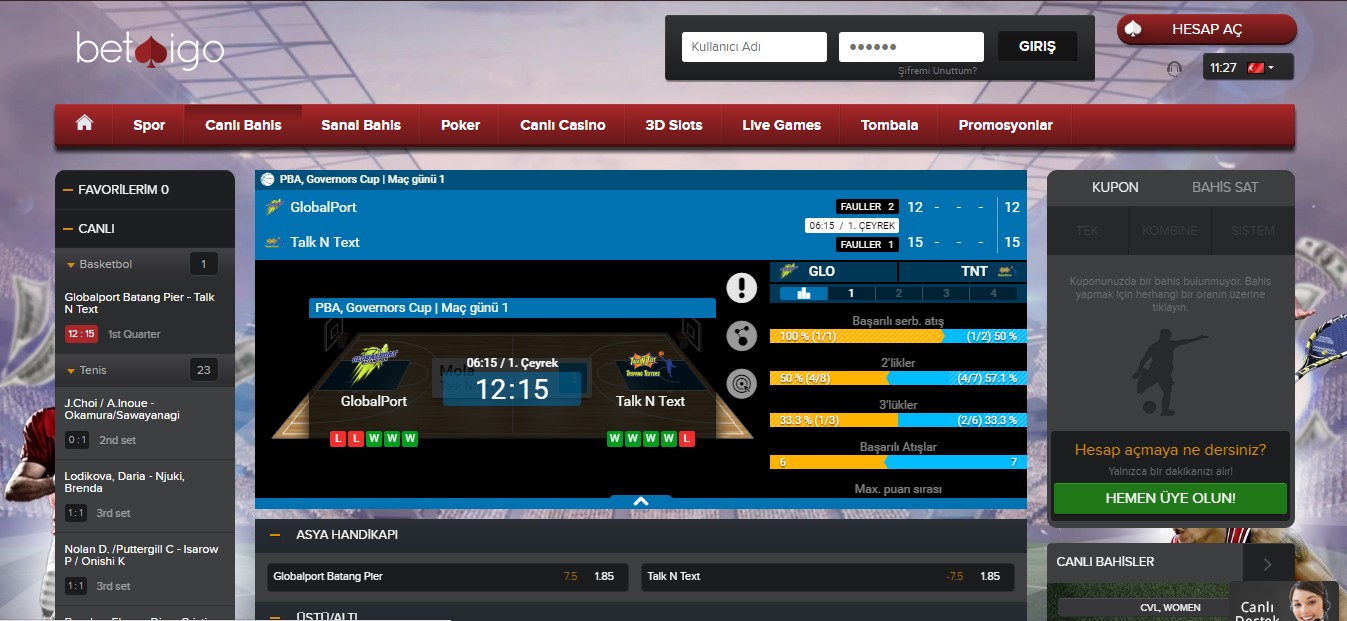Open the head-to-head connections icon
1347x621 pixels.
741,335
